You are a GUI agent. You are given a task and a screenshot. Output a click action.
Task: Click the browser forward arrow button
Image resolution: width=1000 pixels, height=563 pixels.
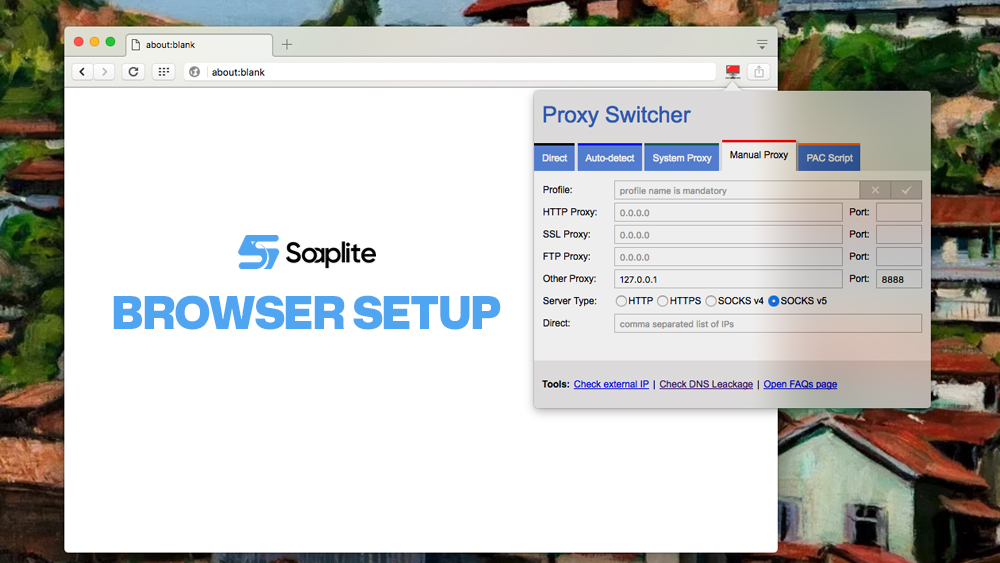tap(105, 72)
